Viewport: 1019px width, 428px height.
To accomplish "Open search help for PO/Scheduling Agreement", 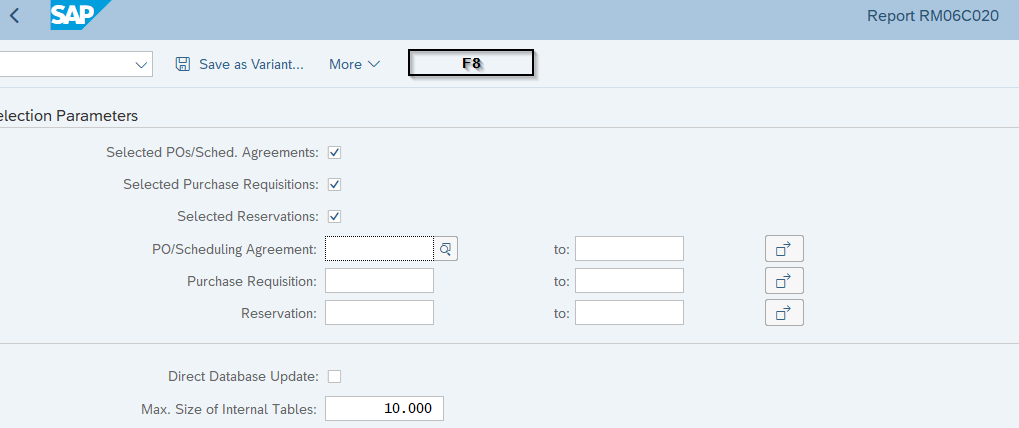I will click(446, 248).
